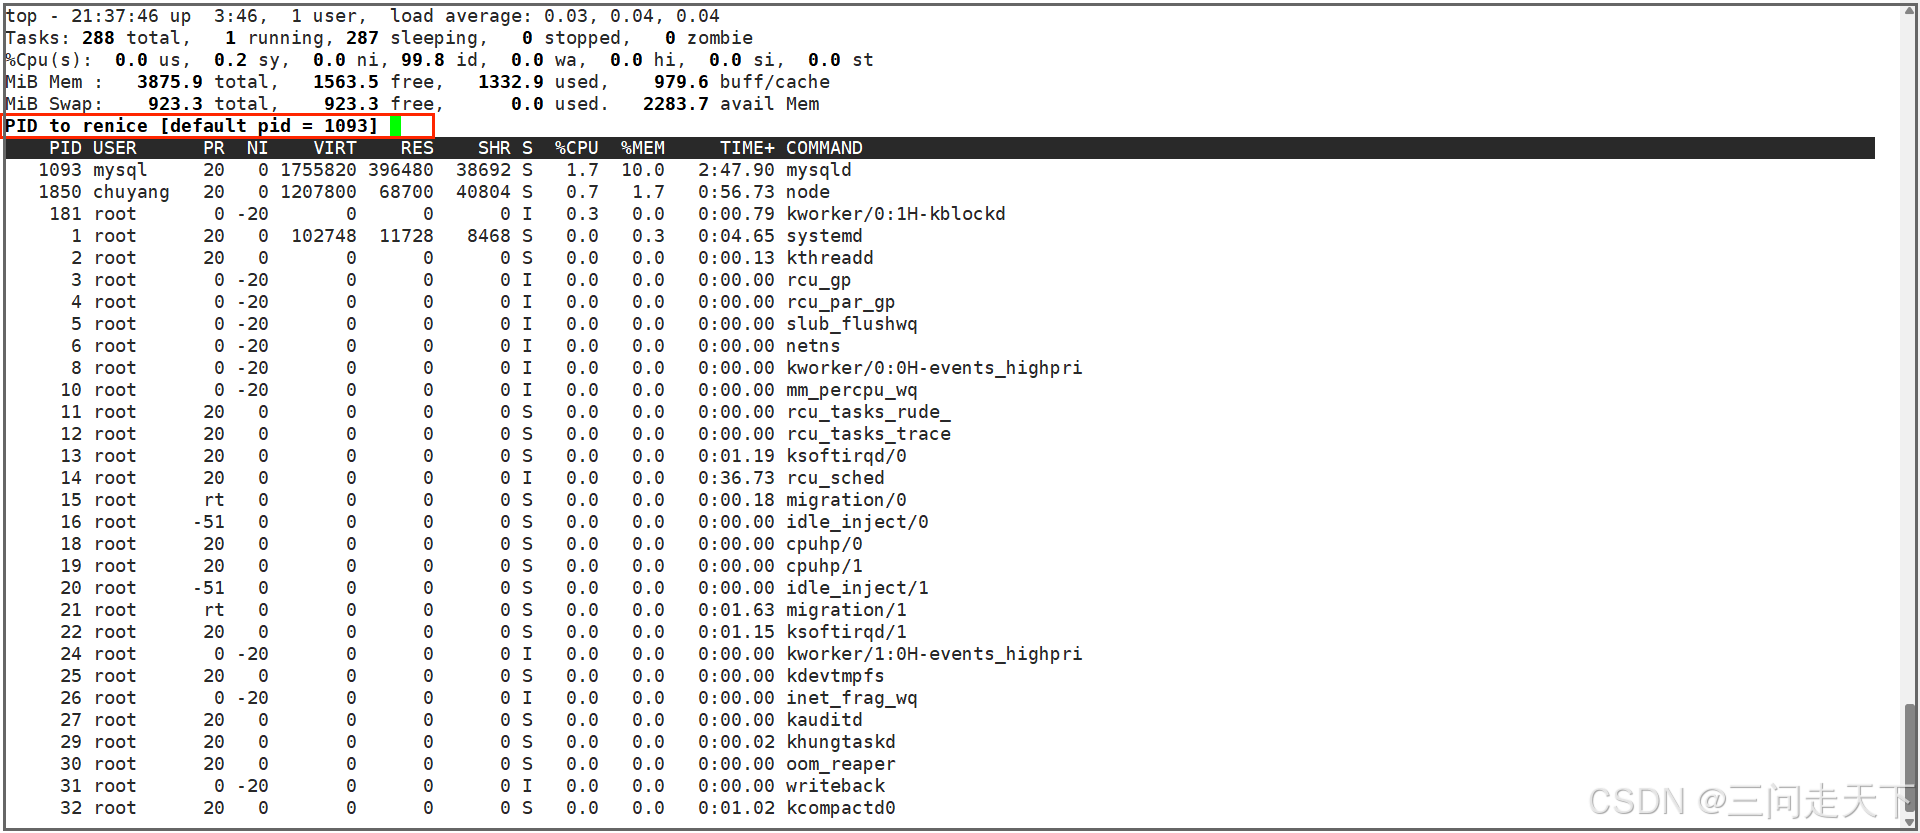Click the NI column header
1920x833 pixels.
coord(257,148)
